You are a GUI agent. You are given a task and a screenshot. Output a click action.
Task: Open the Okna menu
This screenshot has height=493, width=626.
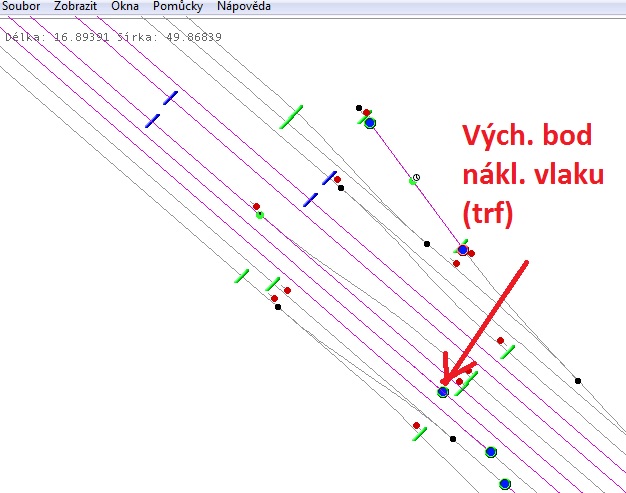[x=125, y=6]
